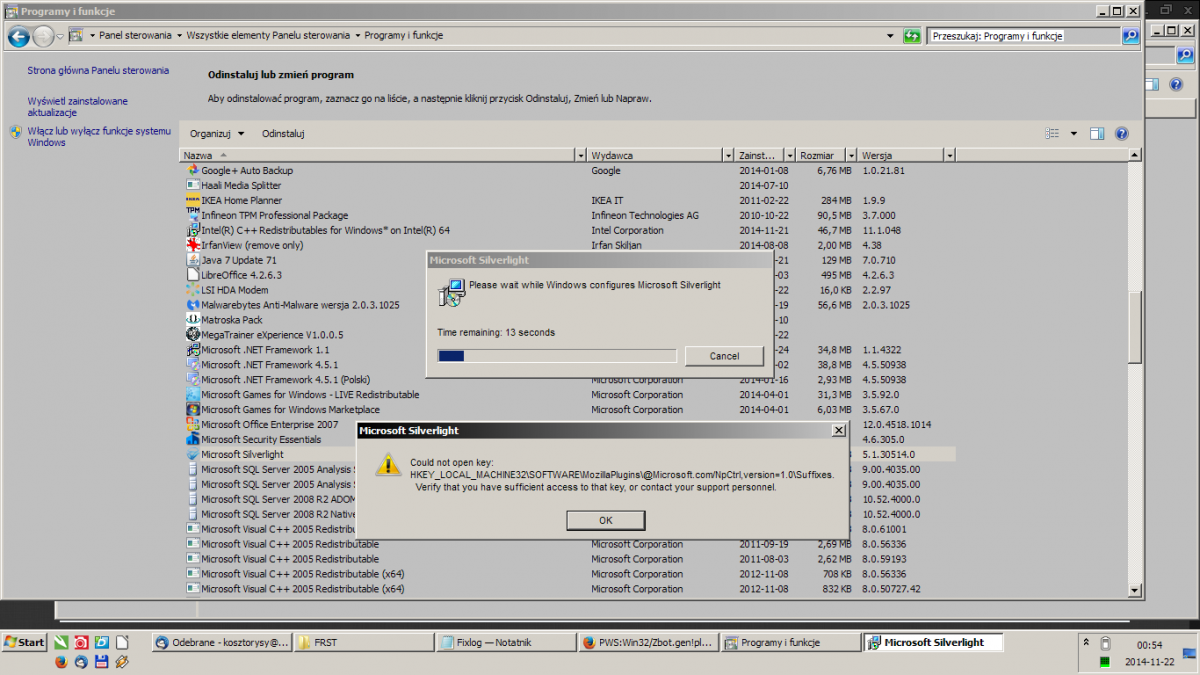Open Strona główna Panelu sterowania link
Screen dimensions: 1200x675
[x=98, y=71]
